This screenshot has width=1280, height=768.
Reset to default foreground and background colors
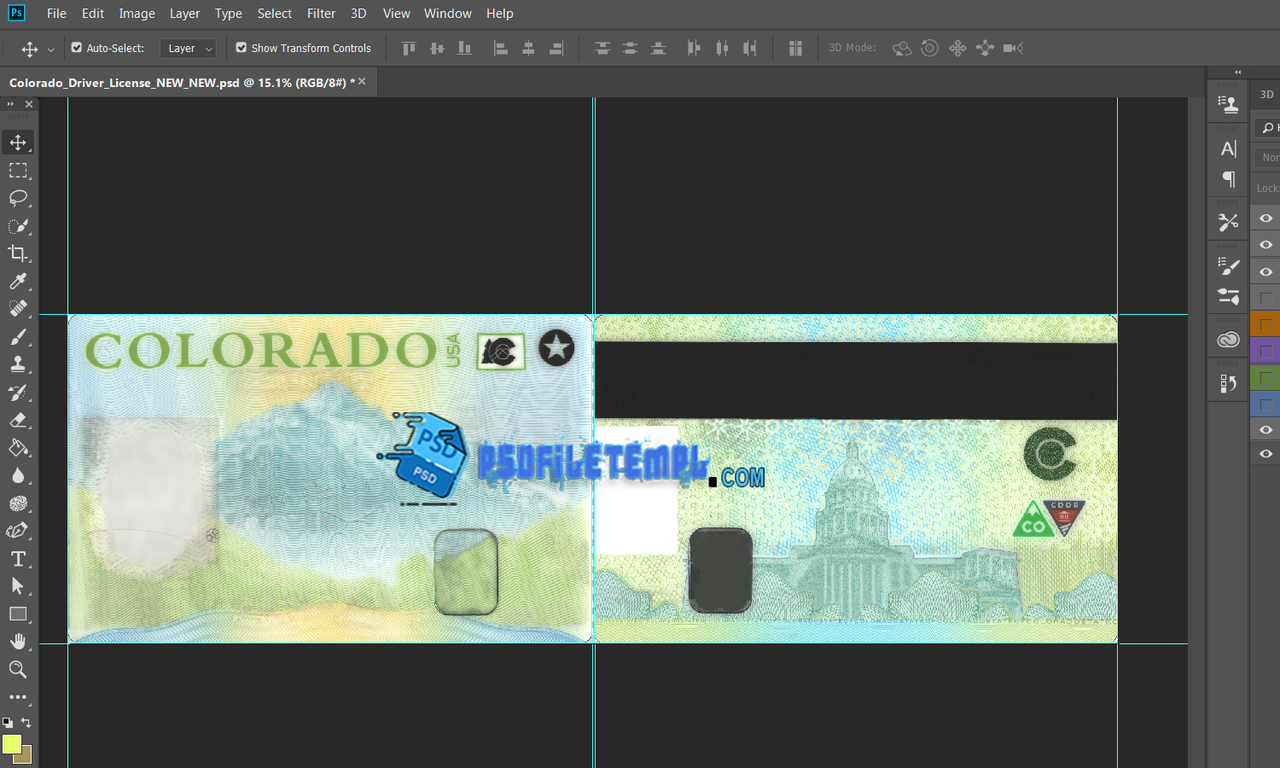tap(7, 722)
